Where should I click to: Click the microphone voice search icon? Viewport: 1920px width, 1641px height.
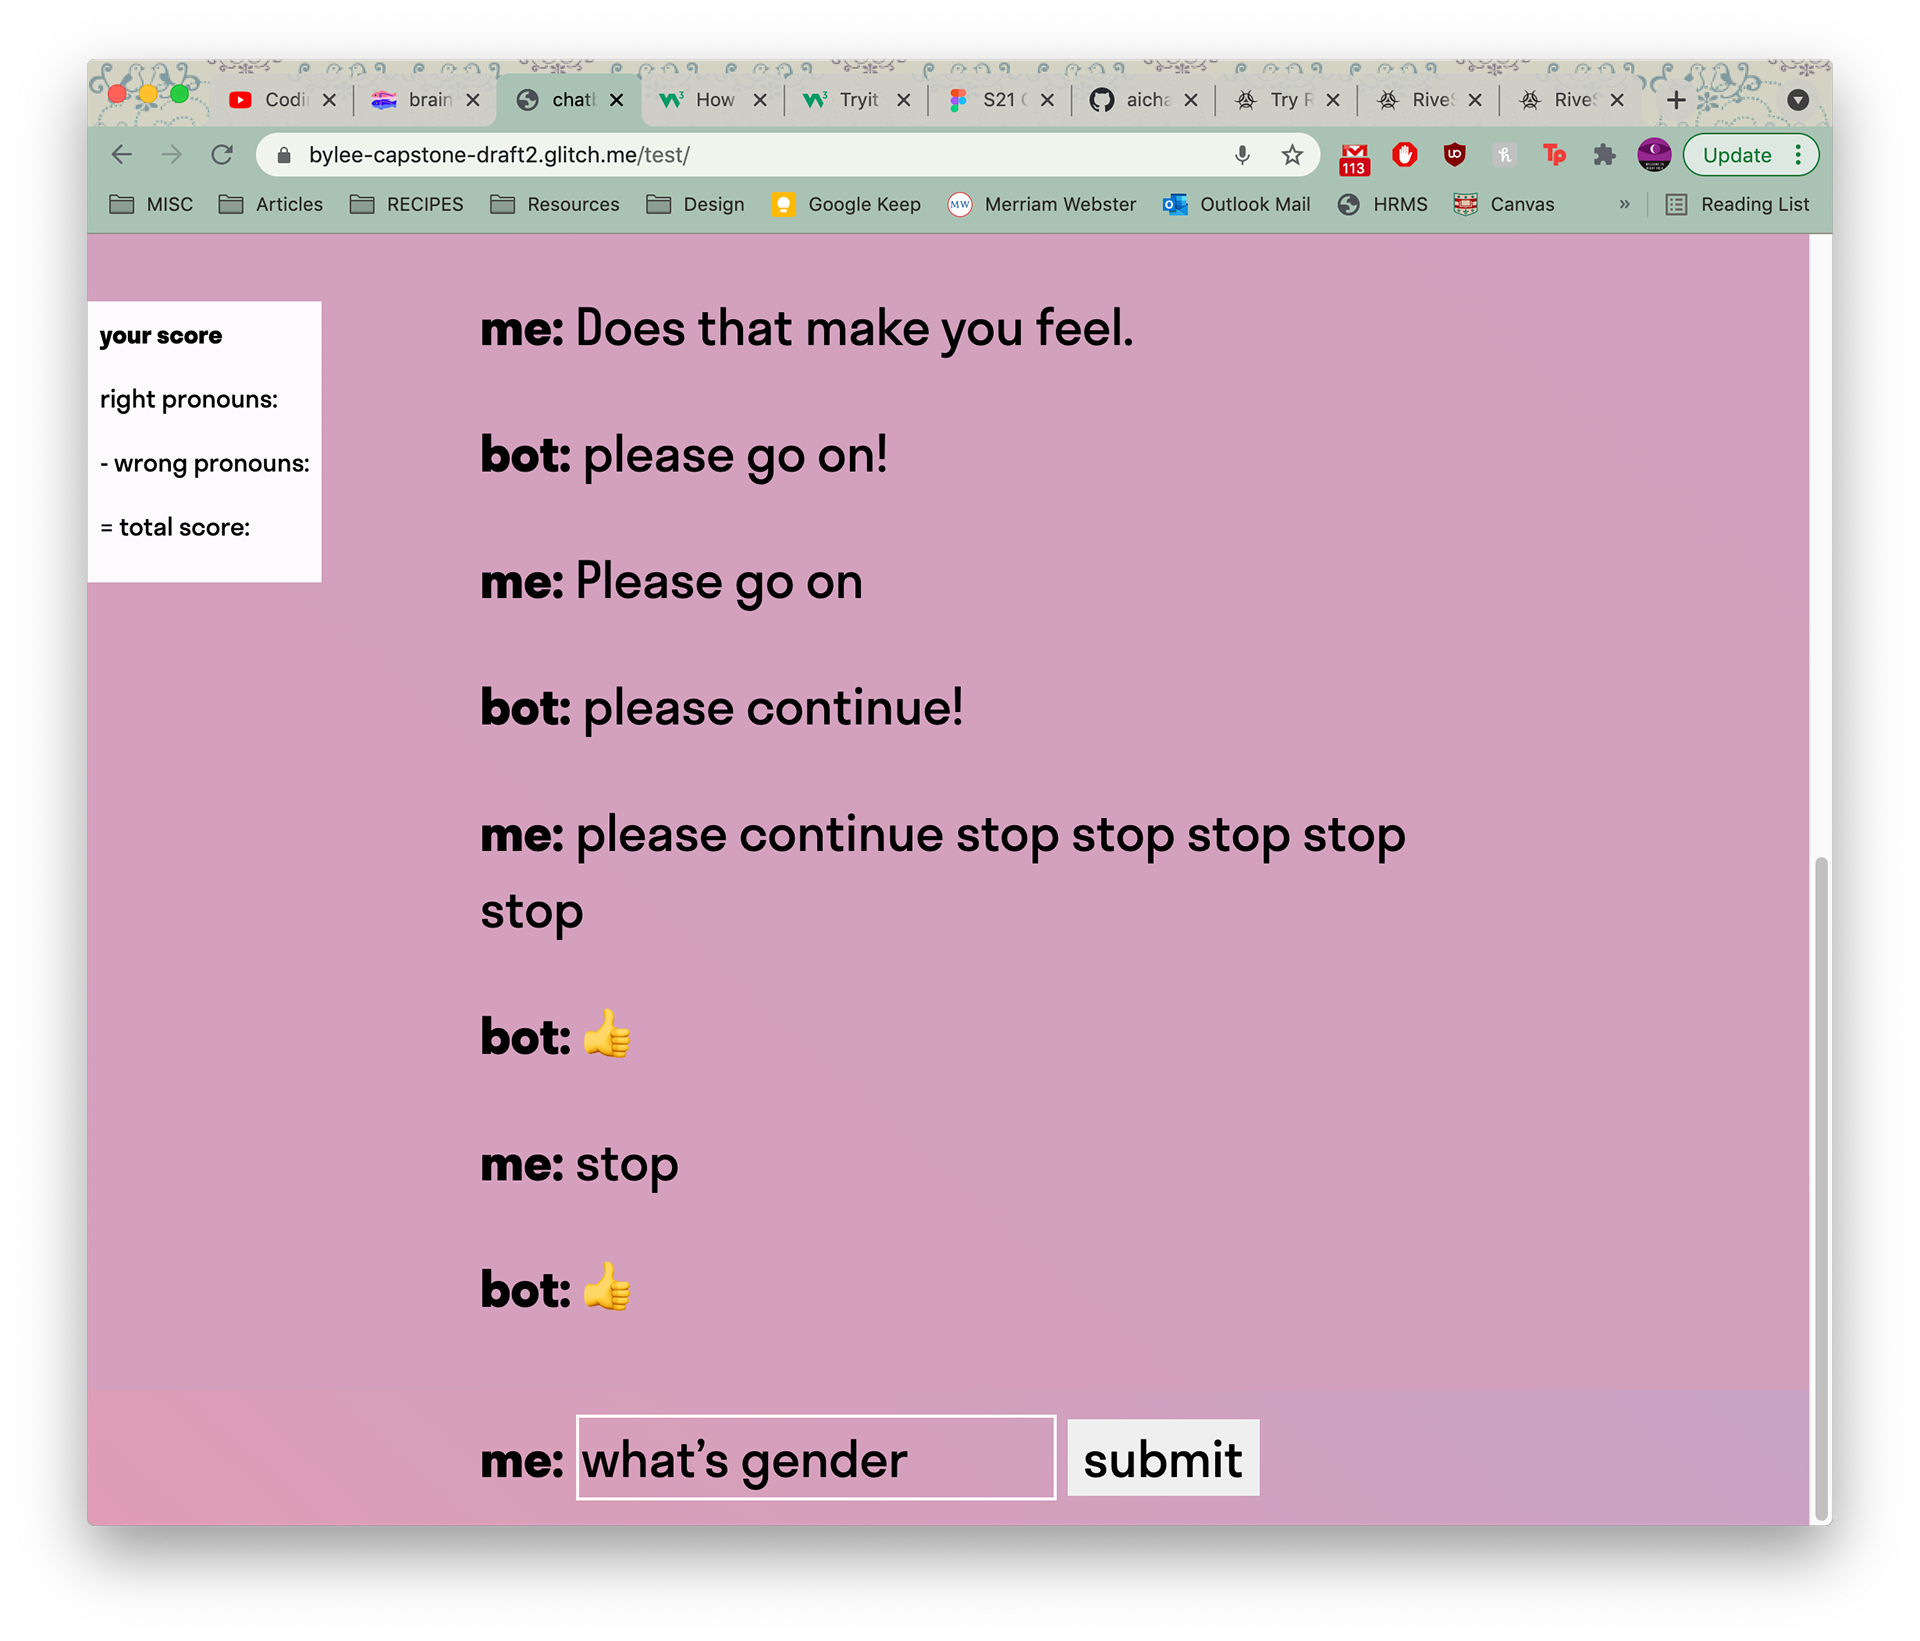[1242, 155]
